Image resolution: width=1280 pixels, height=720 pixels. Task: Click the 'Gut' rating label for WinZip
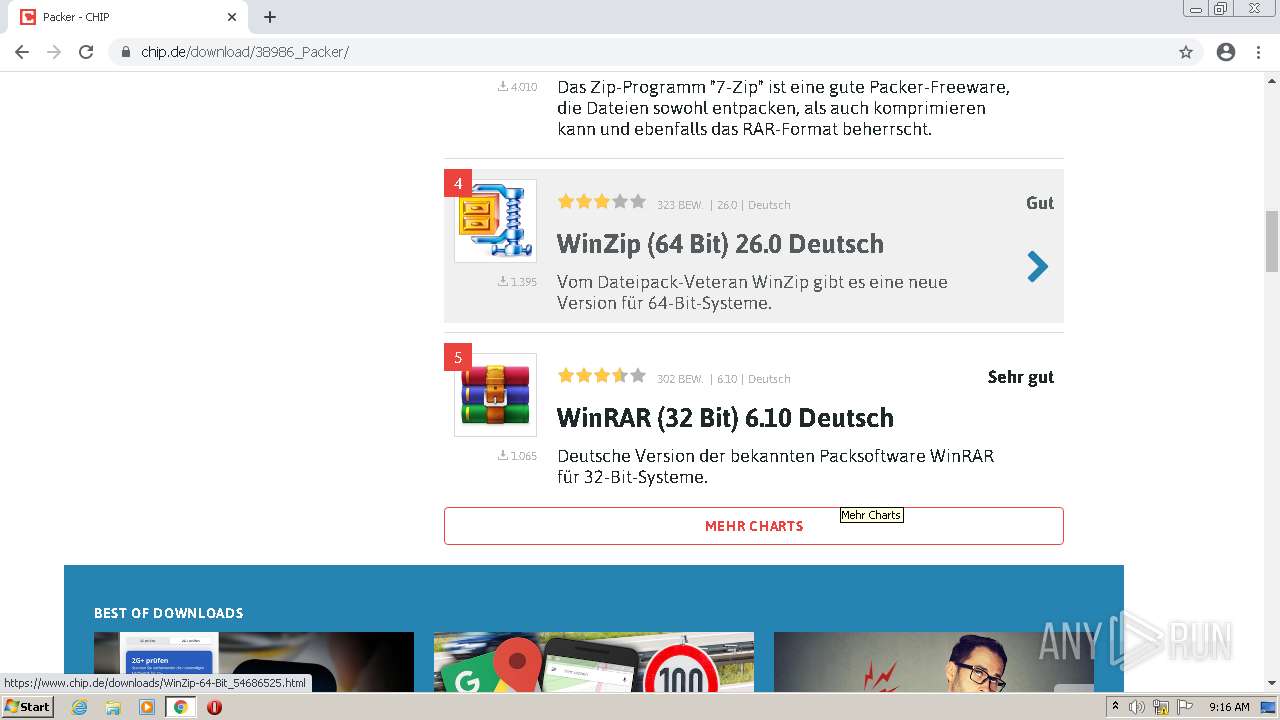[1040, 203]
